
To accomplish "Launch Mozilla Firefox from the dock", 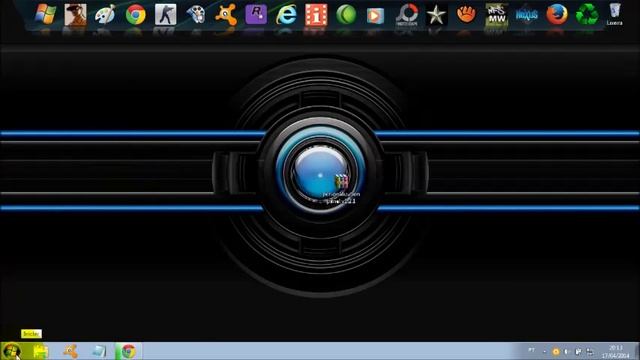I will point(557,15).
